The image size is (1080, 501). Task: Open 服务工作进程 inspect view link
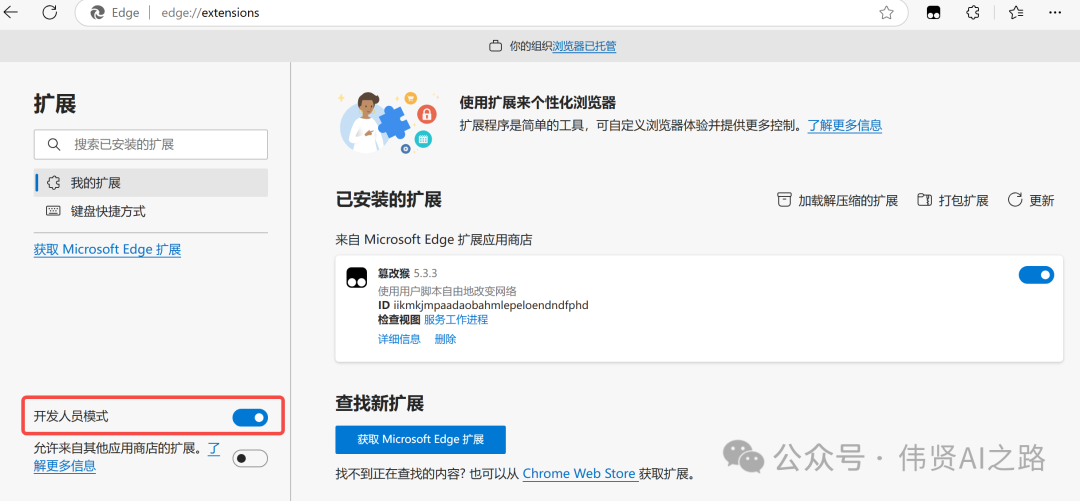pyautogui.click(x=456, y=320)
